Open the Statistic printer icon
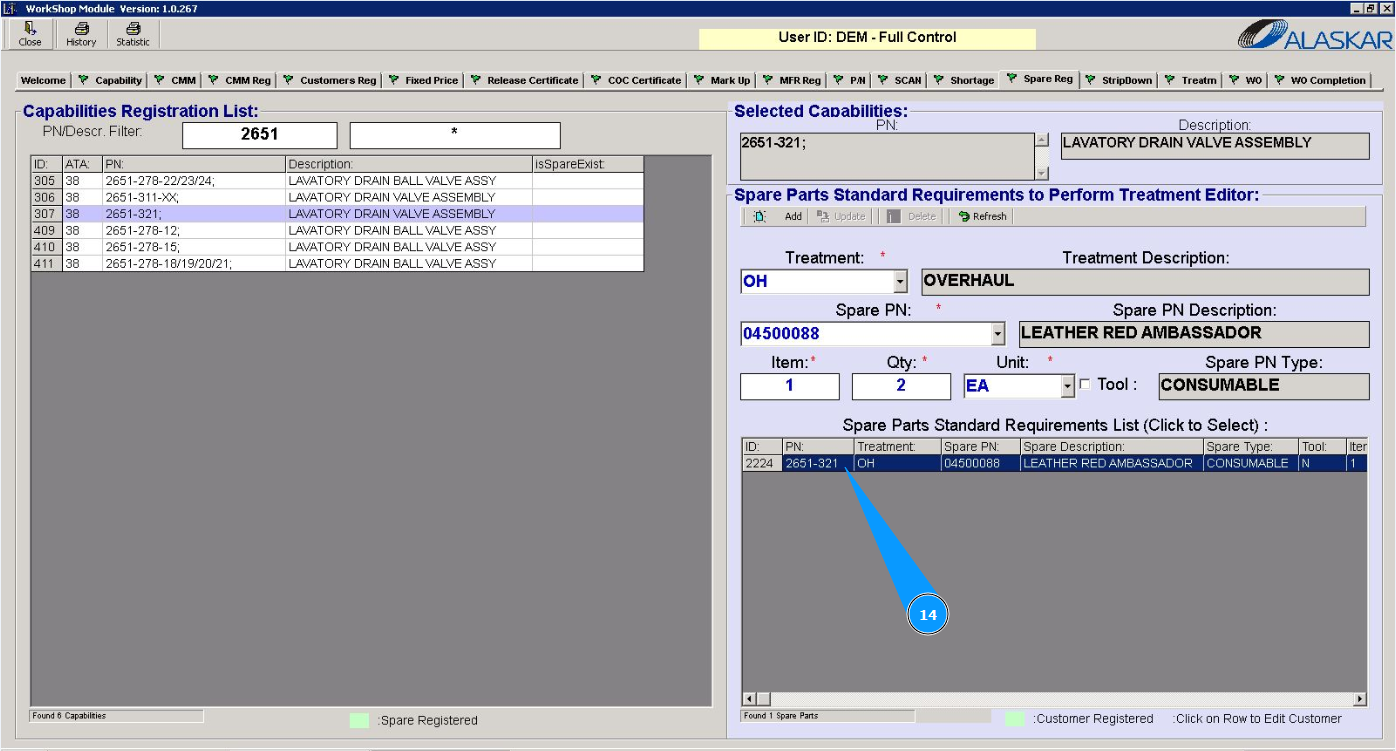Screen dimensions: 1396x751 [132, 28]
